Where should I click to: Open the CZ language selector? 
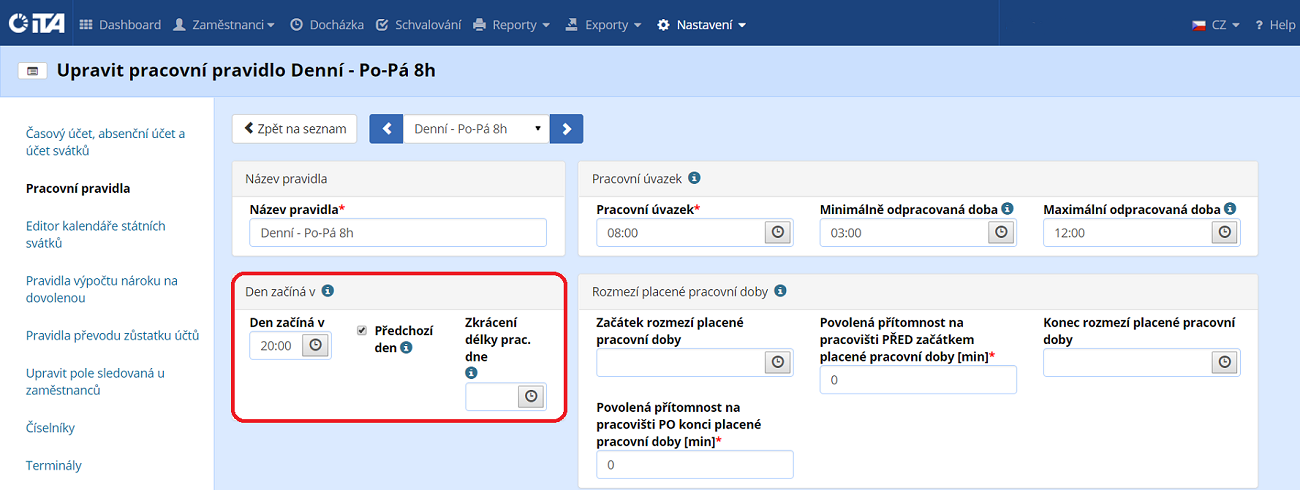[1216, 25]
